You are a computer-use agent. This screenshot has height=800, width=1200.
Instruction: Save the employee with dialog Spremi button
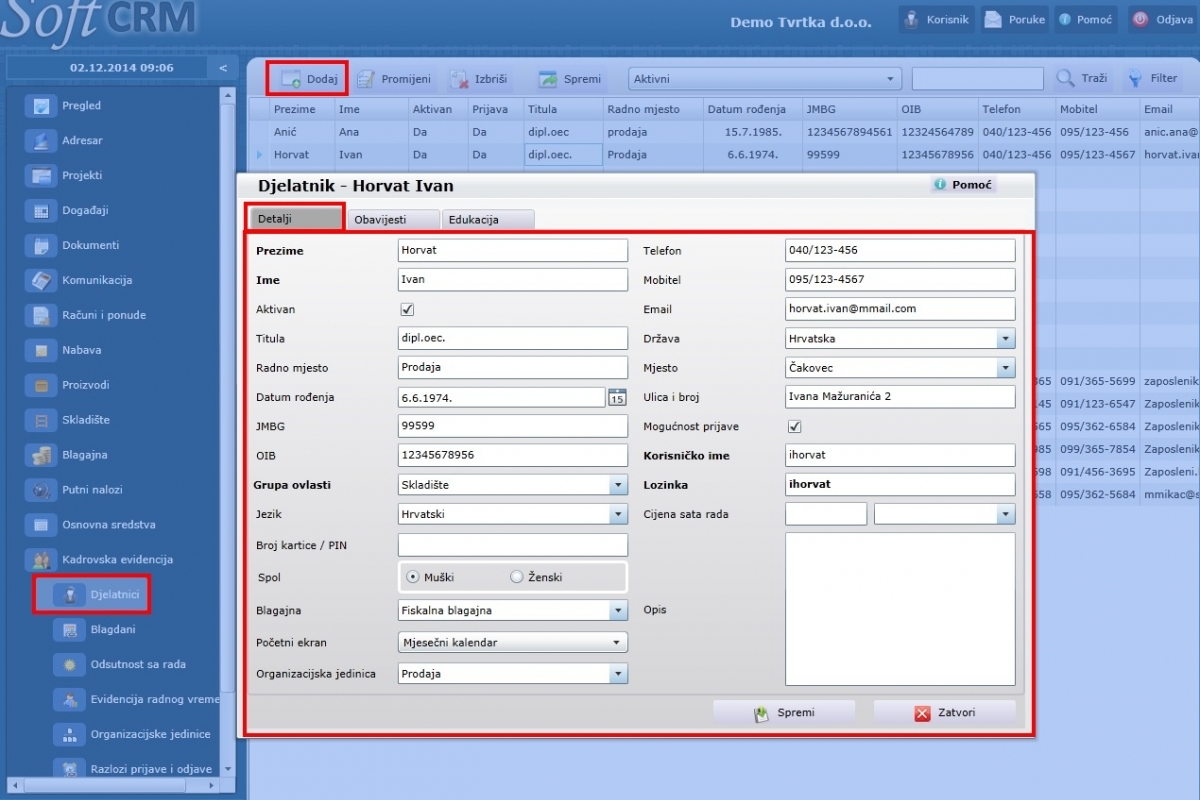[x=784, y=713]
